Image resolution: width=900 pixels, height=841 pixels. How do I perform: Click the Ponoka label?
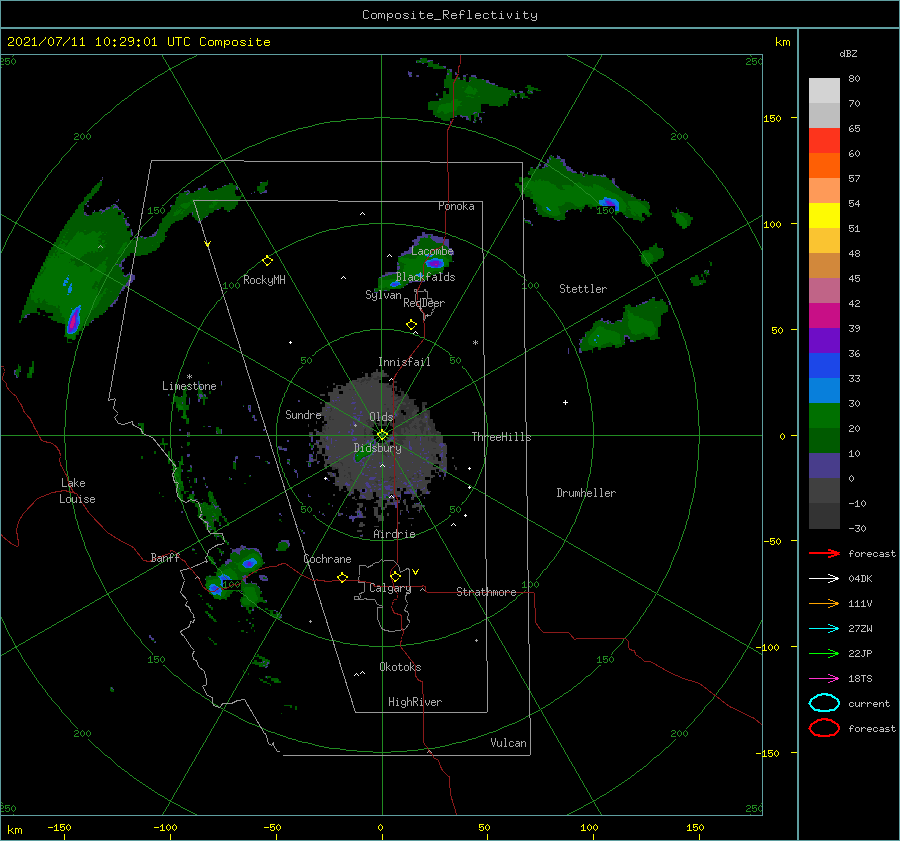pos(456,206)
